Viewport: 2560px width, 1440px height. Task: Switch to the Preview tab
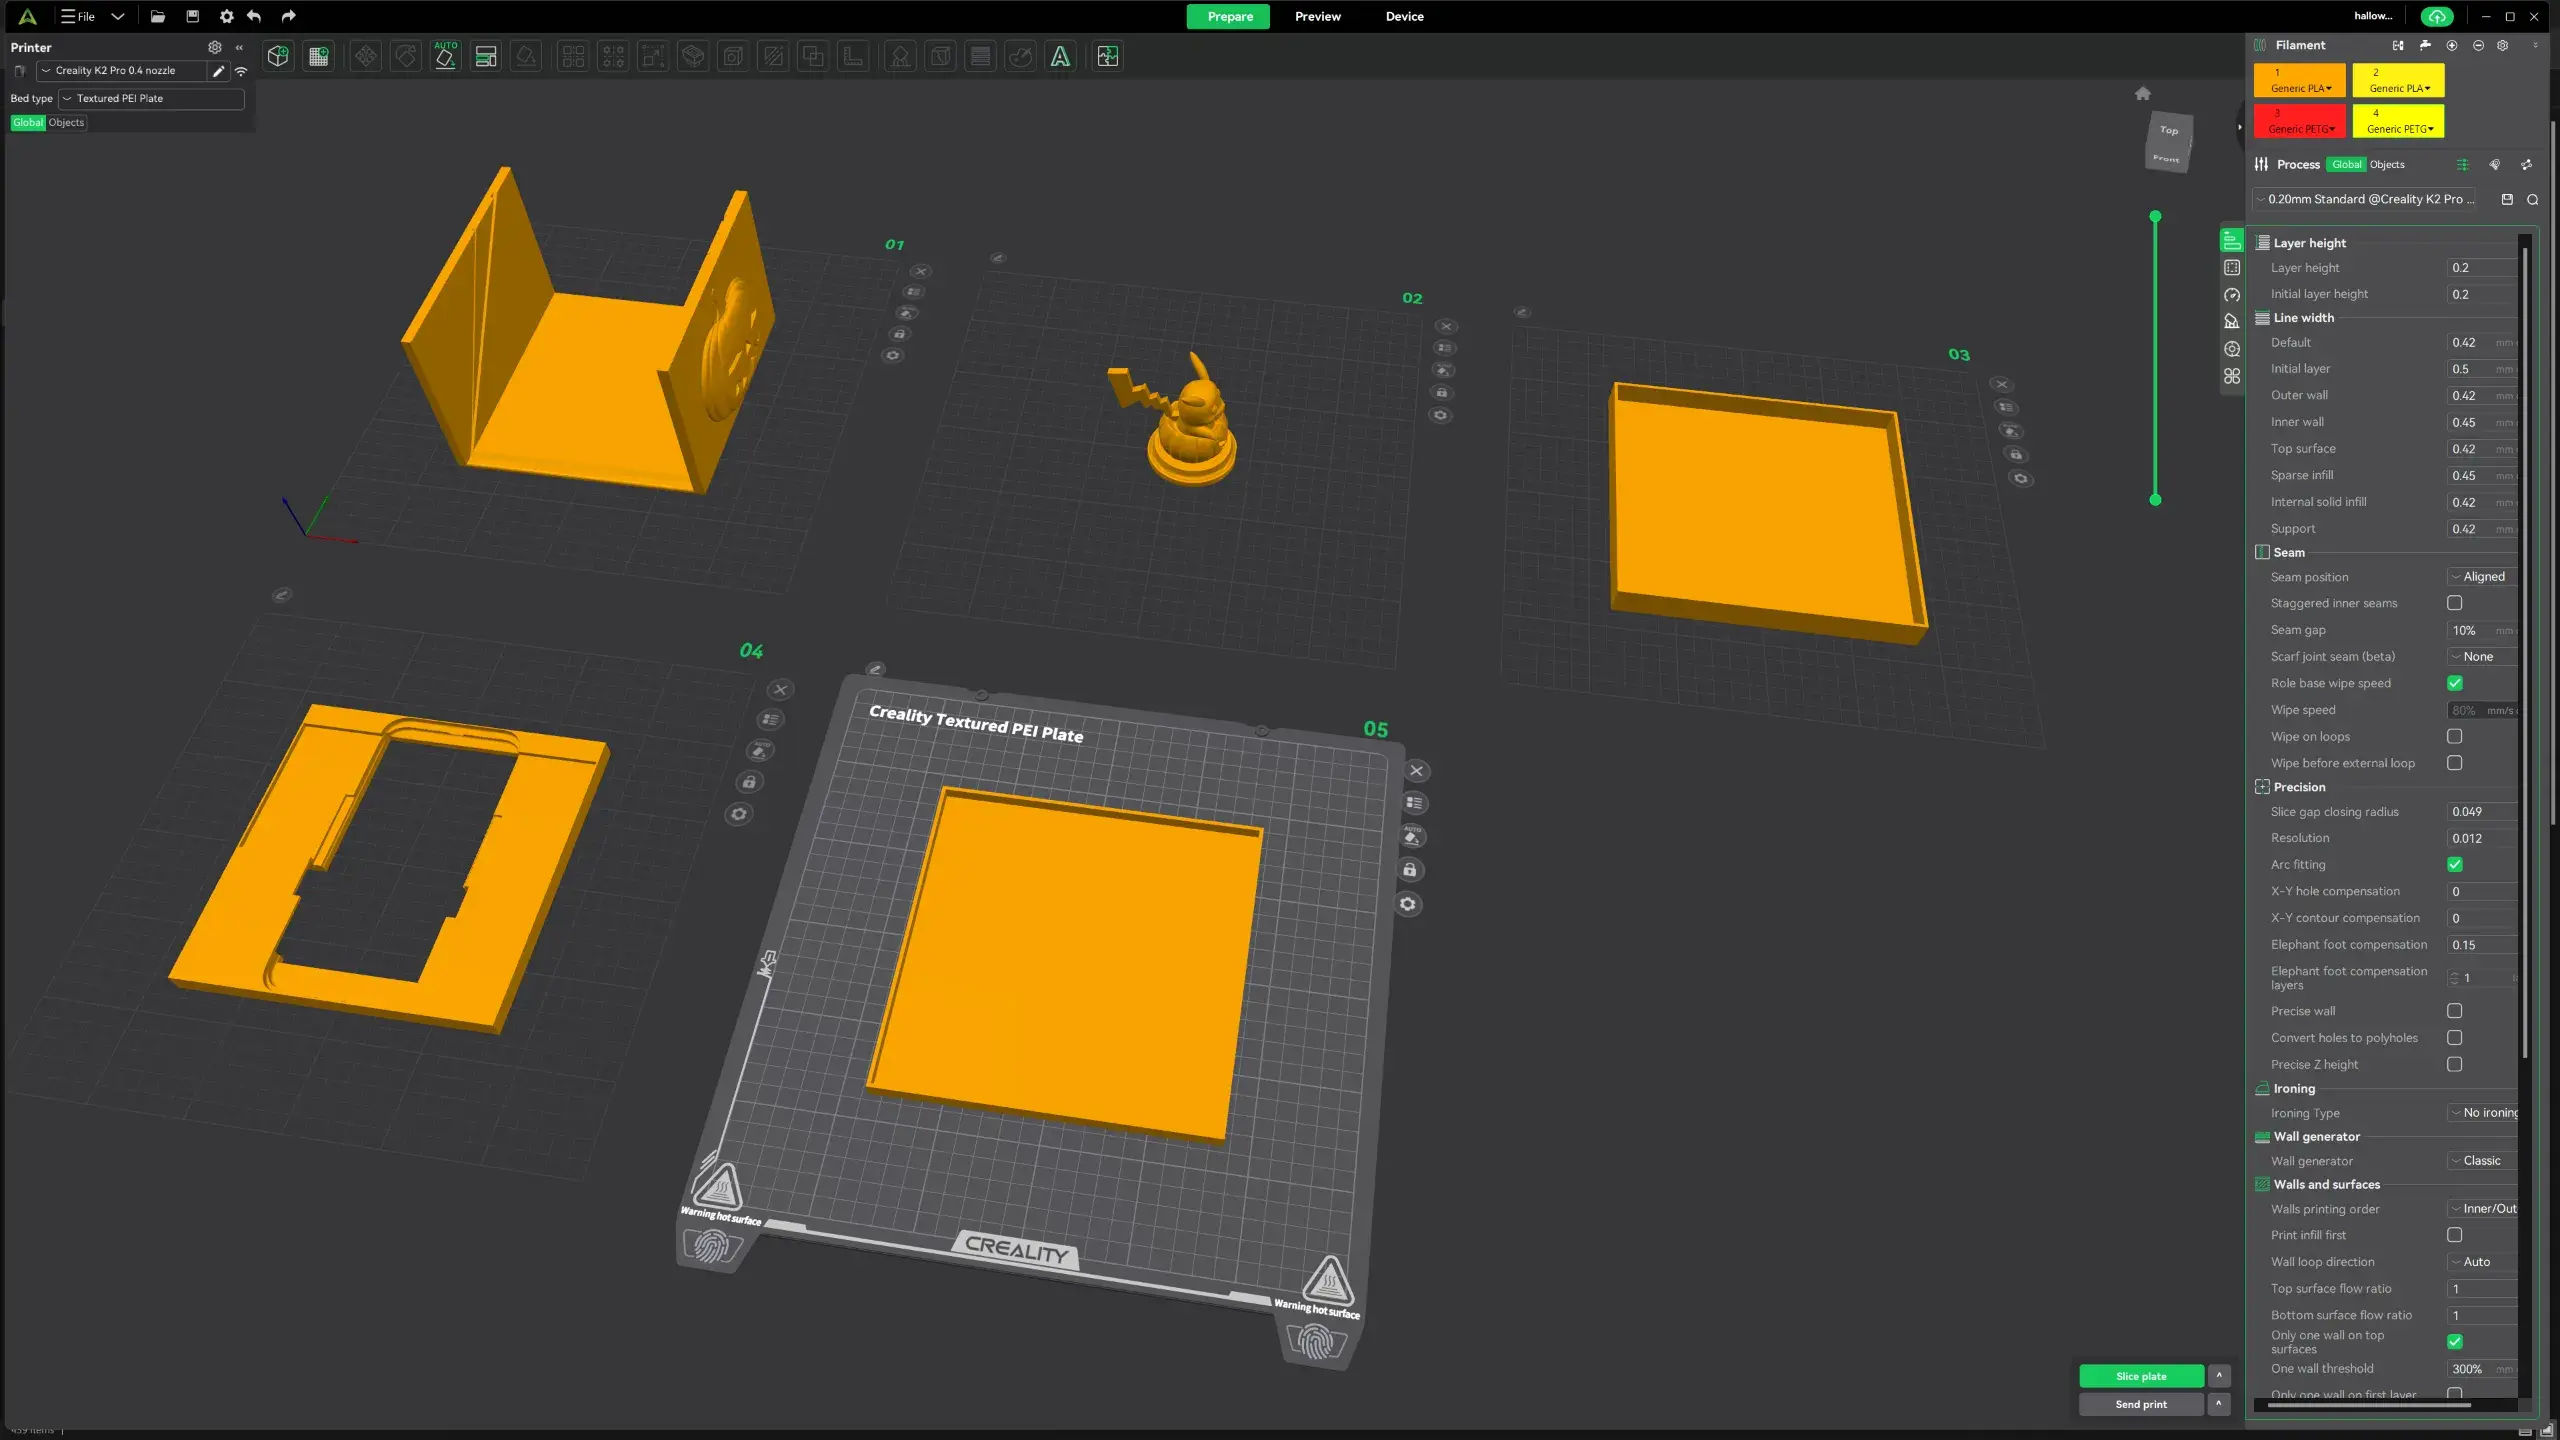(x=1317, y=16)
